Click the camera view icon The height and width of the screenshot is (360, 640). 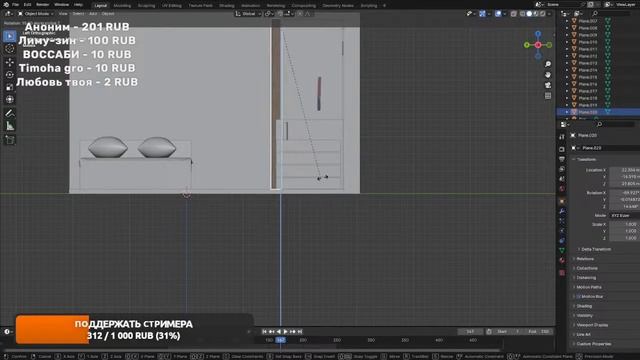pos(548,85)
